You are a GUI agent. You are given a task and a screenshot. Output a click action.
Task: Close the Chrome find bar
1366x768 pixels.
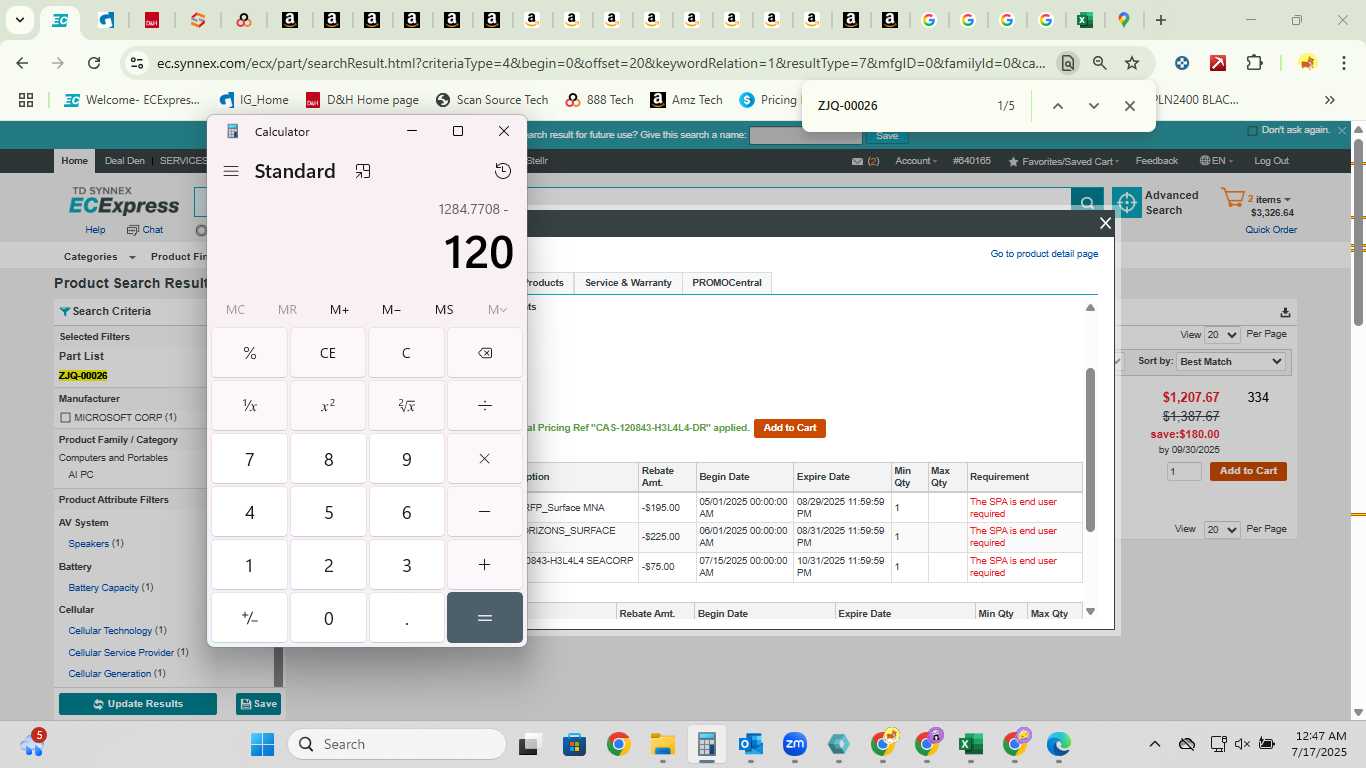click(1130, 106)
